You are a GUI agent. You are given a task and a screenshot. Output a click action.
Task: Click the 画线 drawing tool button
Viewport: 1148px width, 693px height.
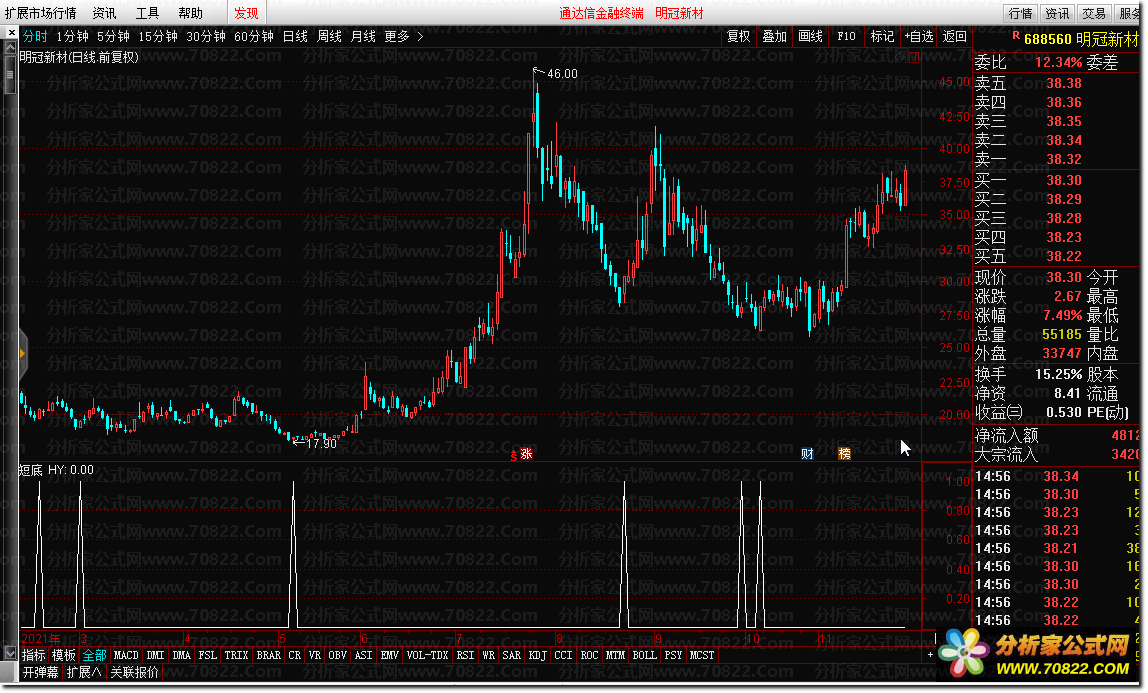810,37
